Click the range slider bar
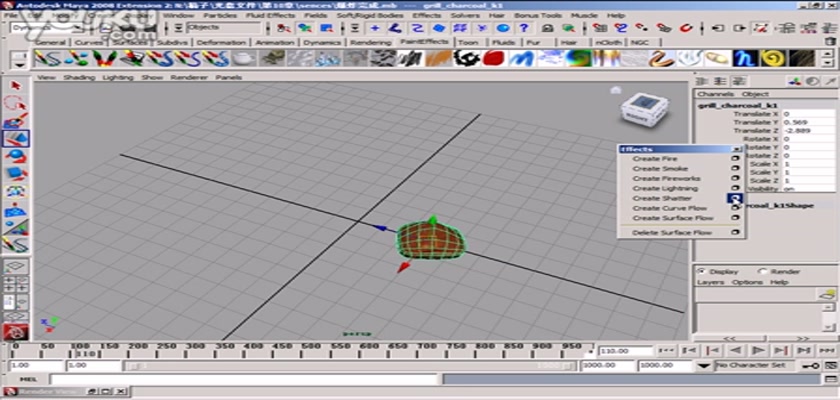Screen dimensions: 840x400 pos(349,366)
